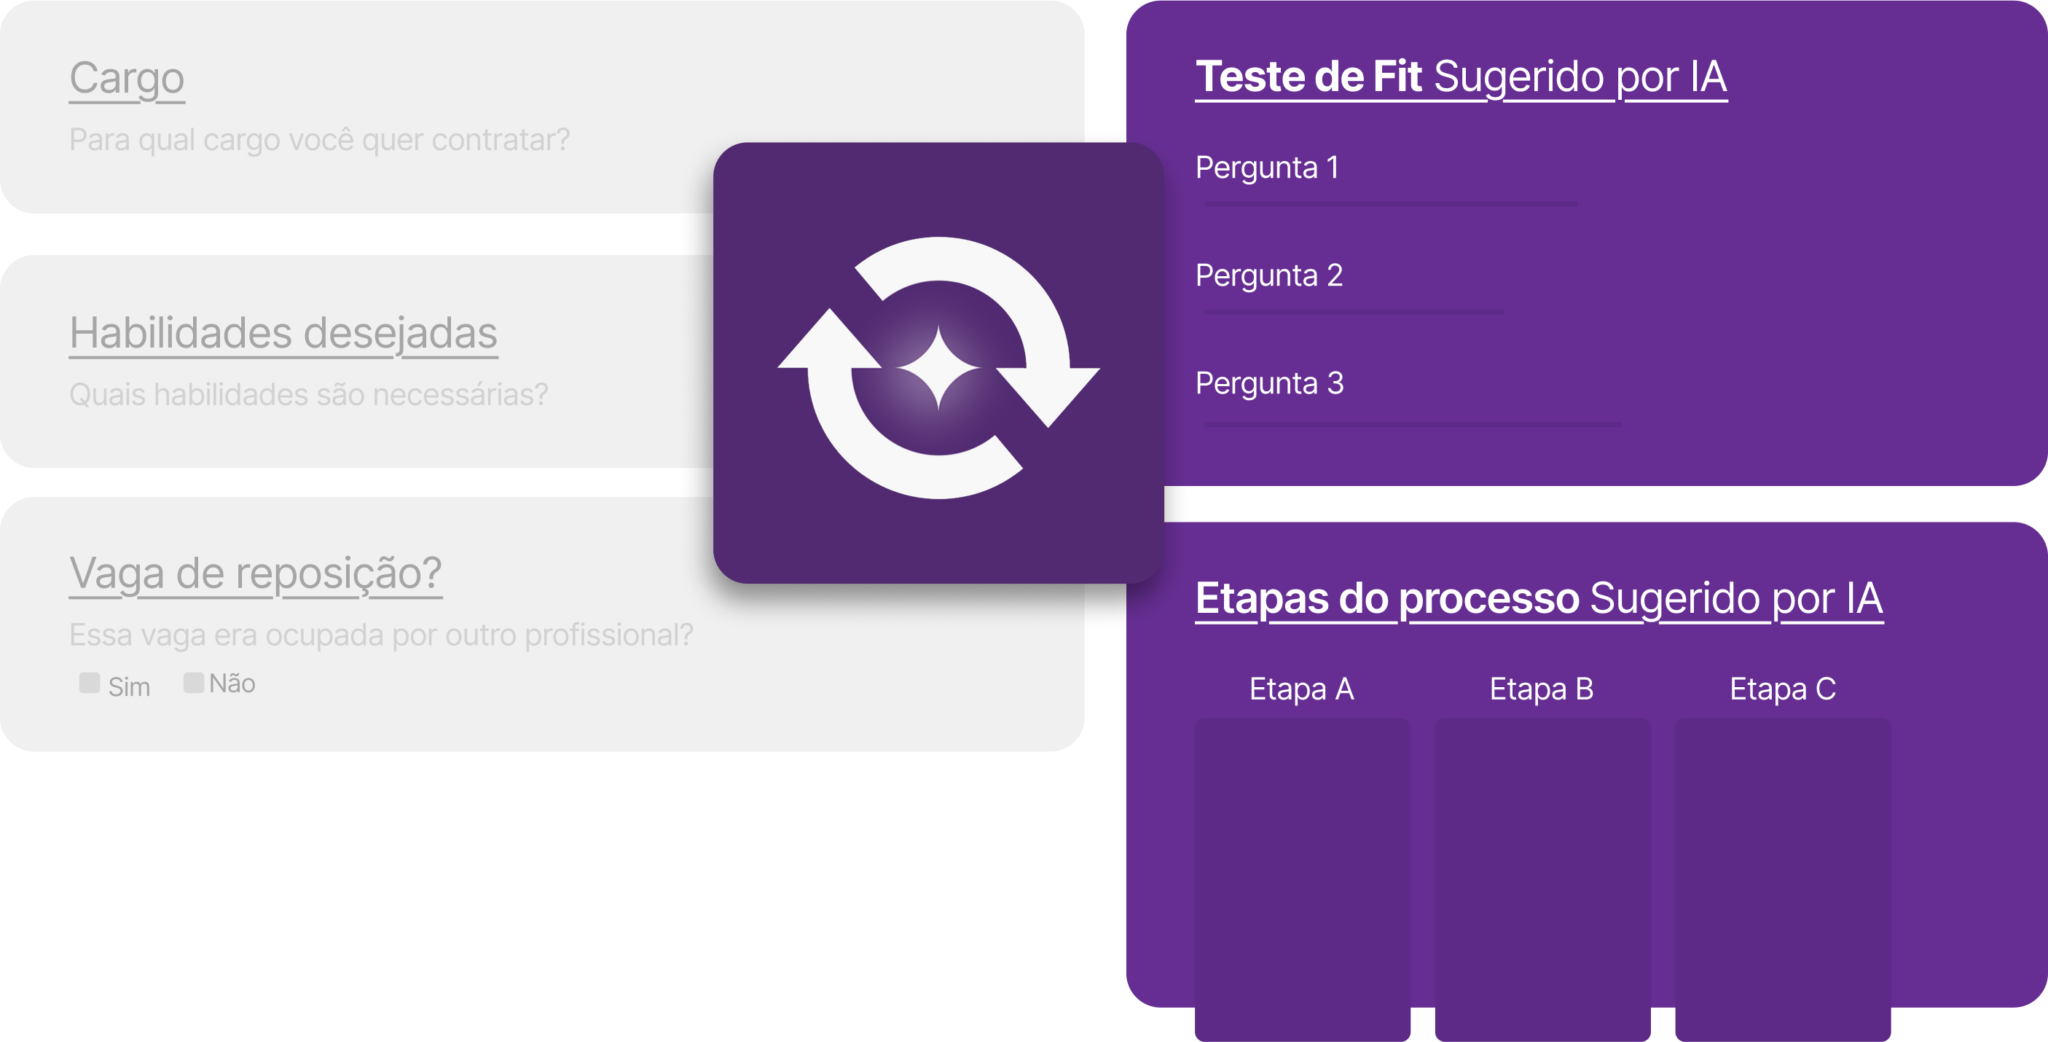
Task: Click the Habilidades desejadas heading
Action: click(283, 333)
